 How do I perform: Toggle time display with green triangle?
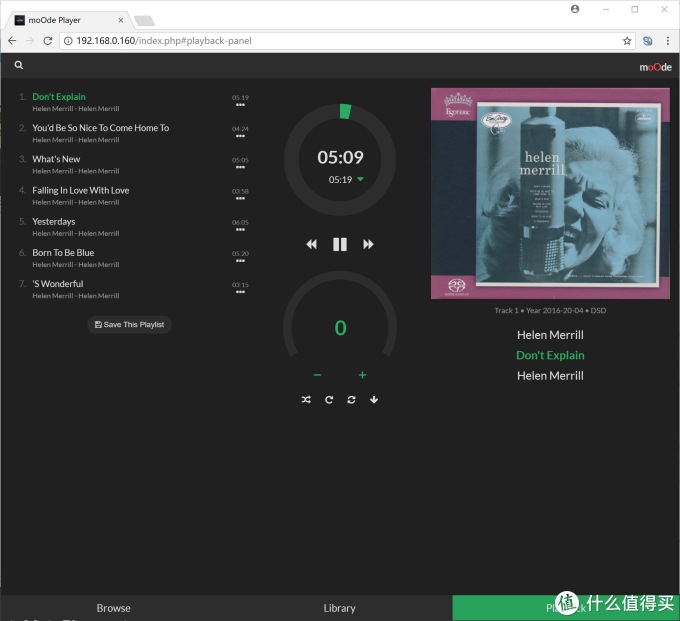[x=360, y=179]
